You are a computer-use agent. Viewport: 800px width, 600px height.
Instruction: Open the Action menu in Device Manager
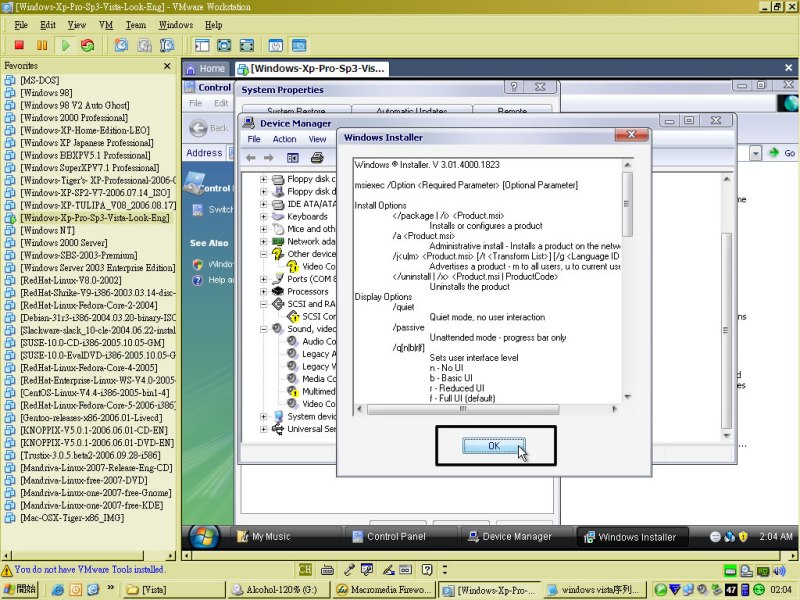284,139
